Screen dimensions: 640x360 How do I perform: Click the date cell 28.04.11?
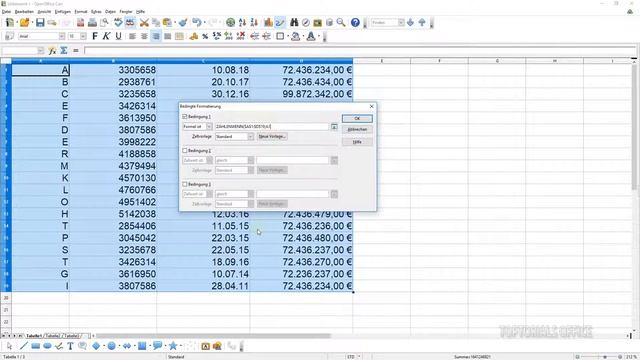(x=203, y=286)
